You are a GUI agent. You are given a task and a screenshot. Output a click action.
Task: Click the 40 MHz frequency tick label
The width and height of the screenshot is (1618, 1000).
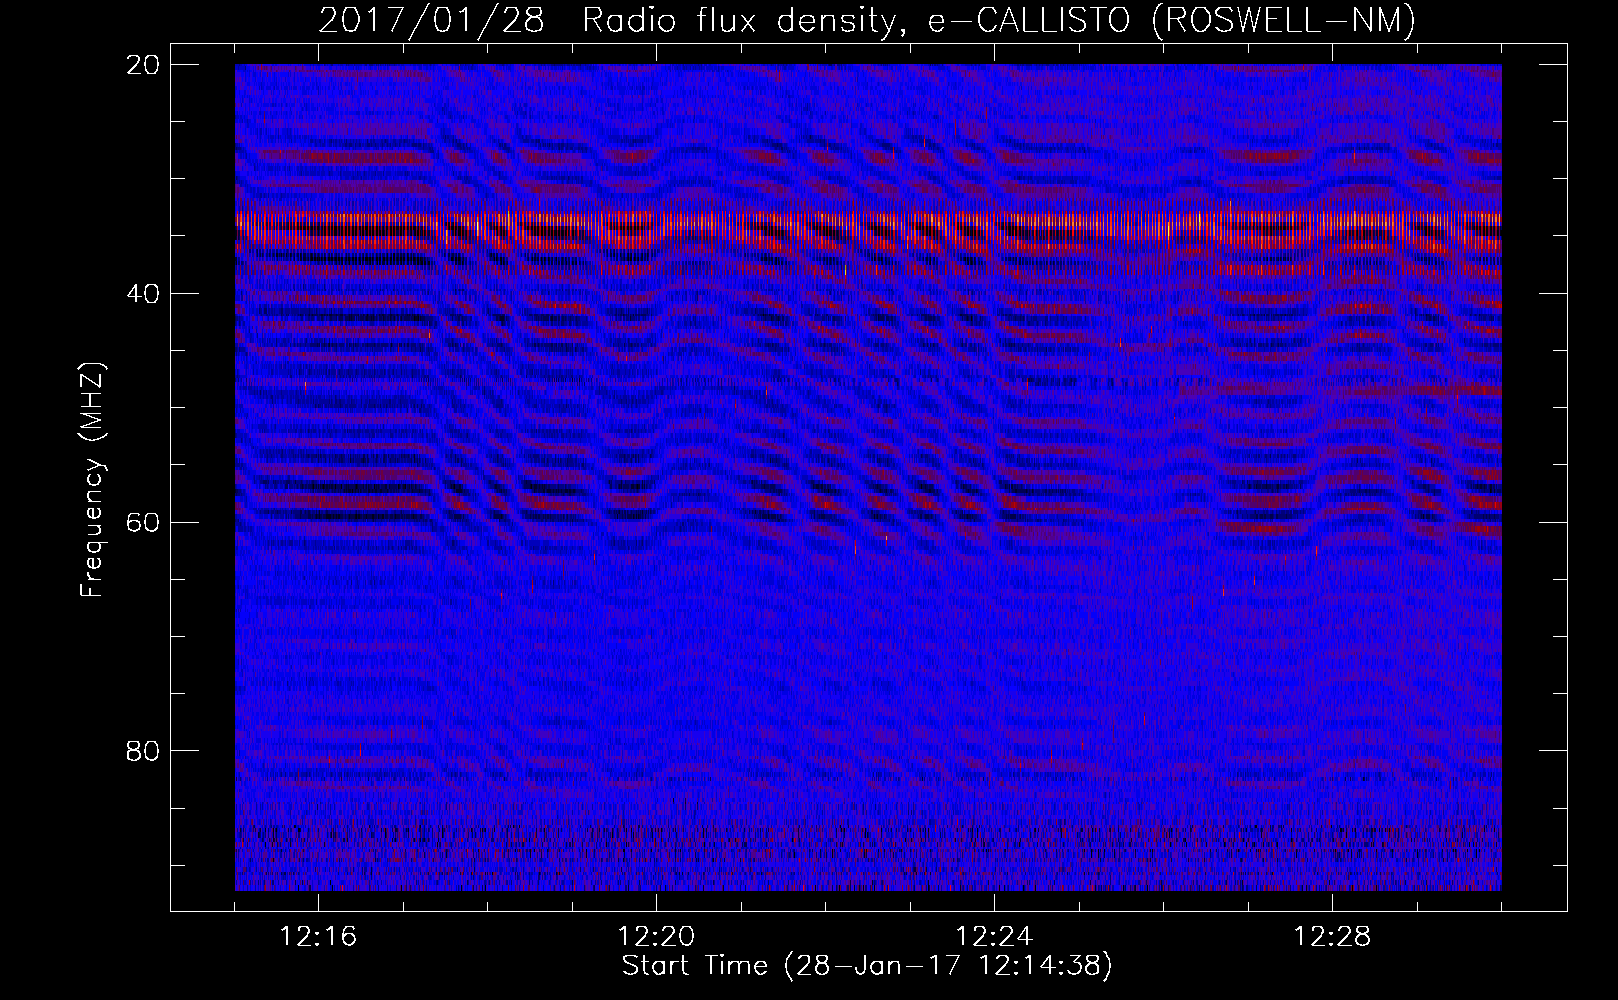pyautogui.click(x=143, y=294)
